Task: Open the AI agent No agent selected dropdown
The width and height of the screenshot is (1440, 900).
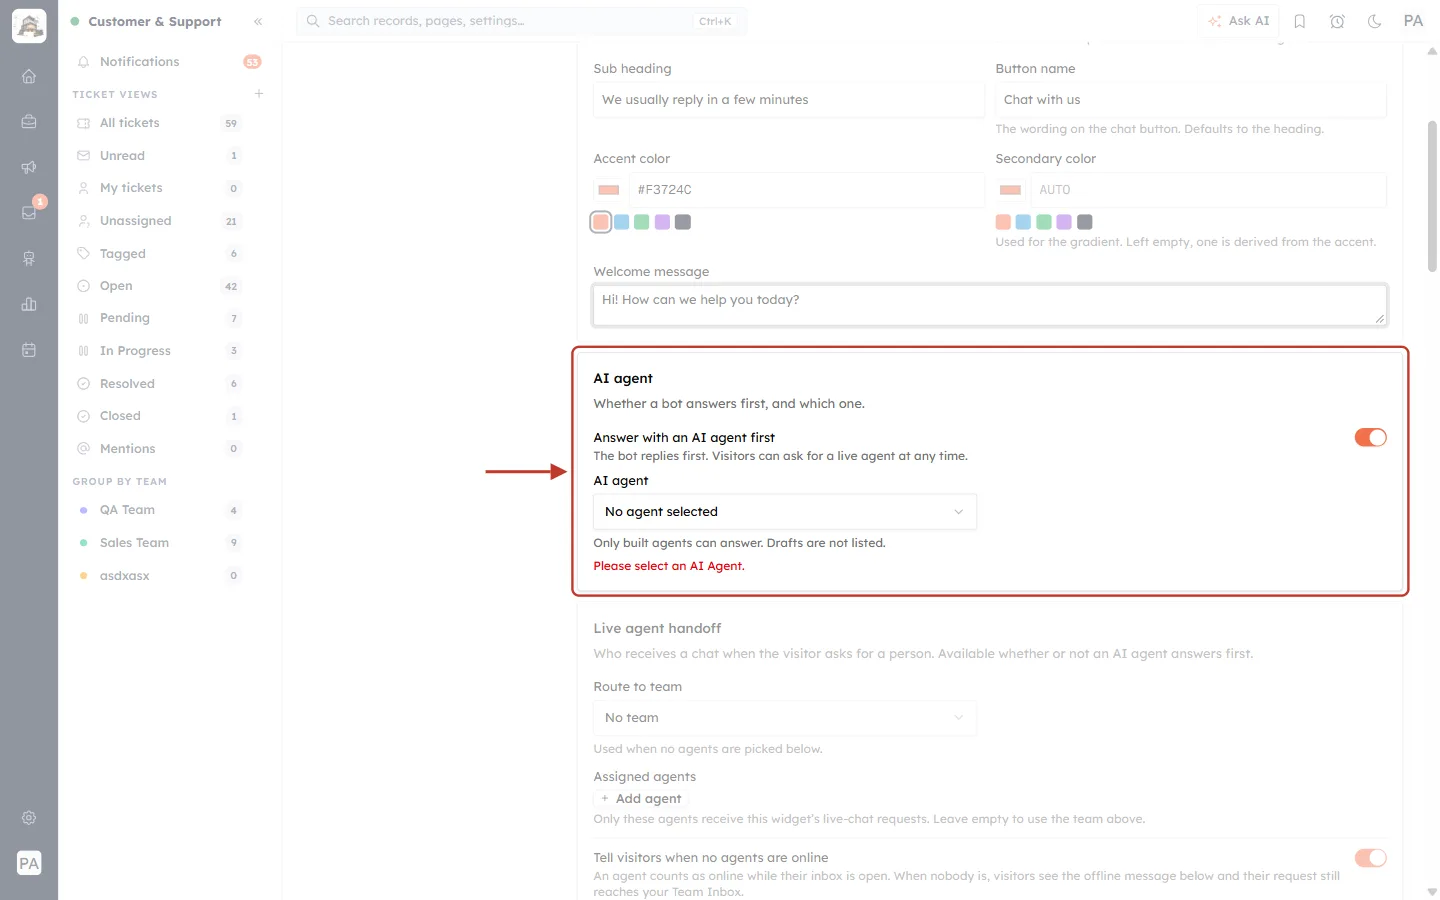Action: [785, 512]
